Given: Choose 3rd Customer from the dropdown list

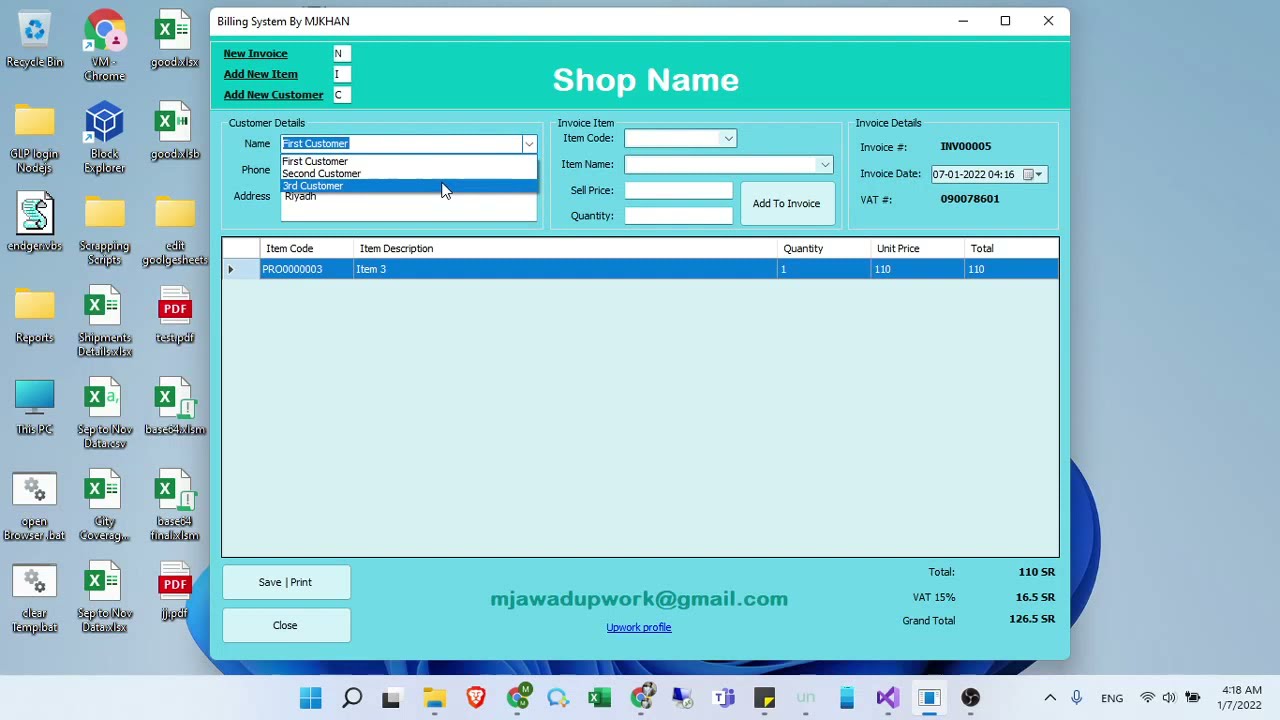Looking at the screenshot, I should tap(408, 186).
